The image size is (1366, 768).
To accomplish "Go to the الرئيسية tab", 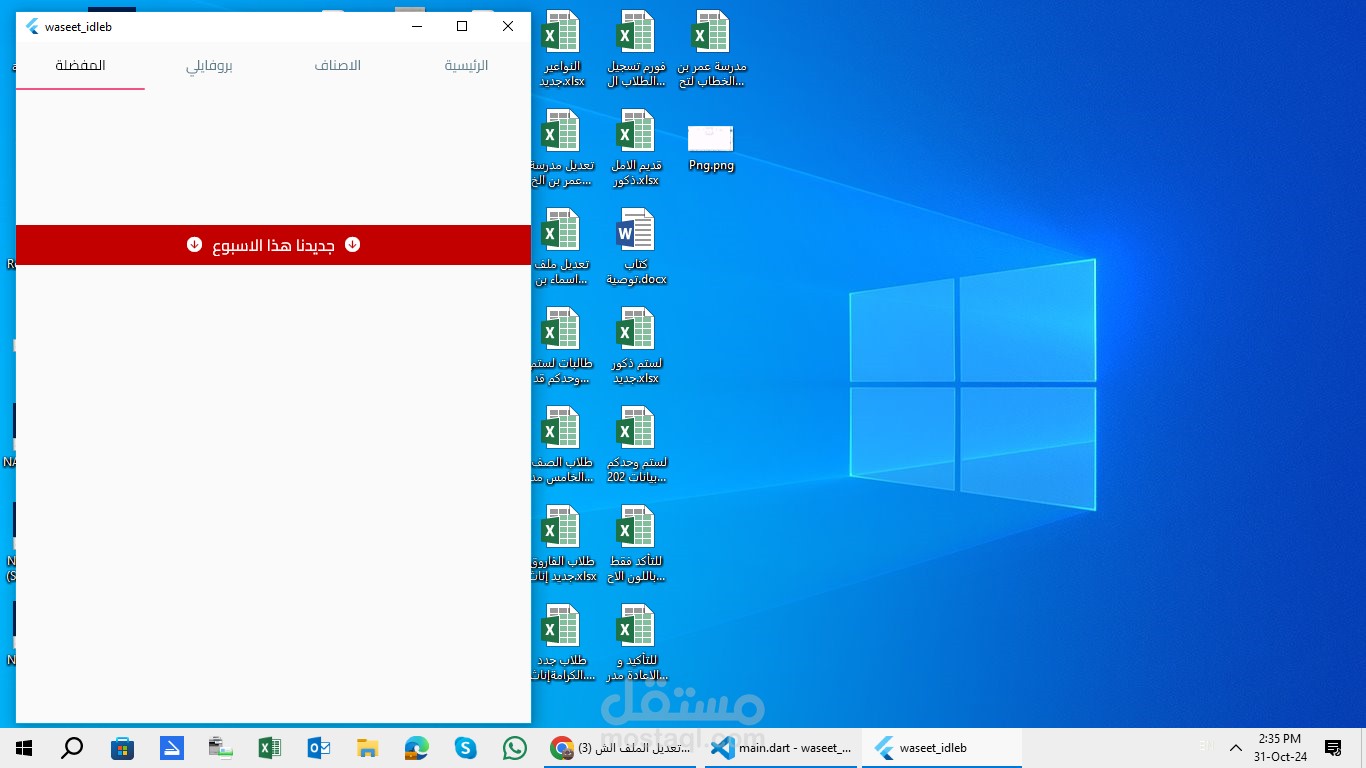I will [466, 66].
